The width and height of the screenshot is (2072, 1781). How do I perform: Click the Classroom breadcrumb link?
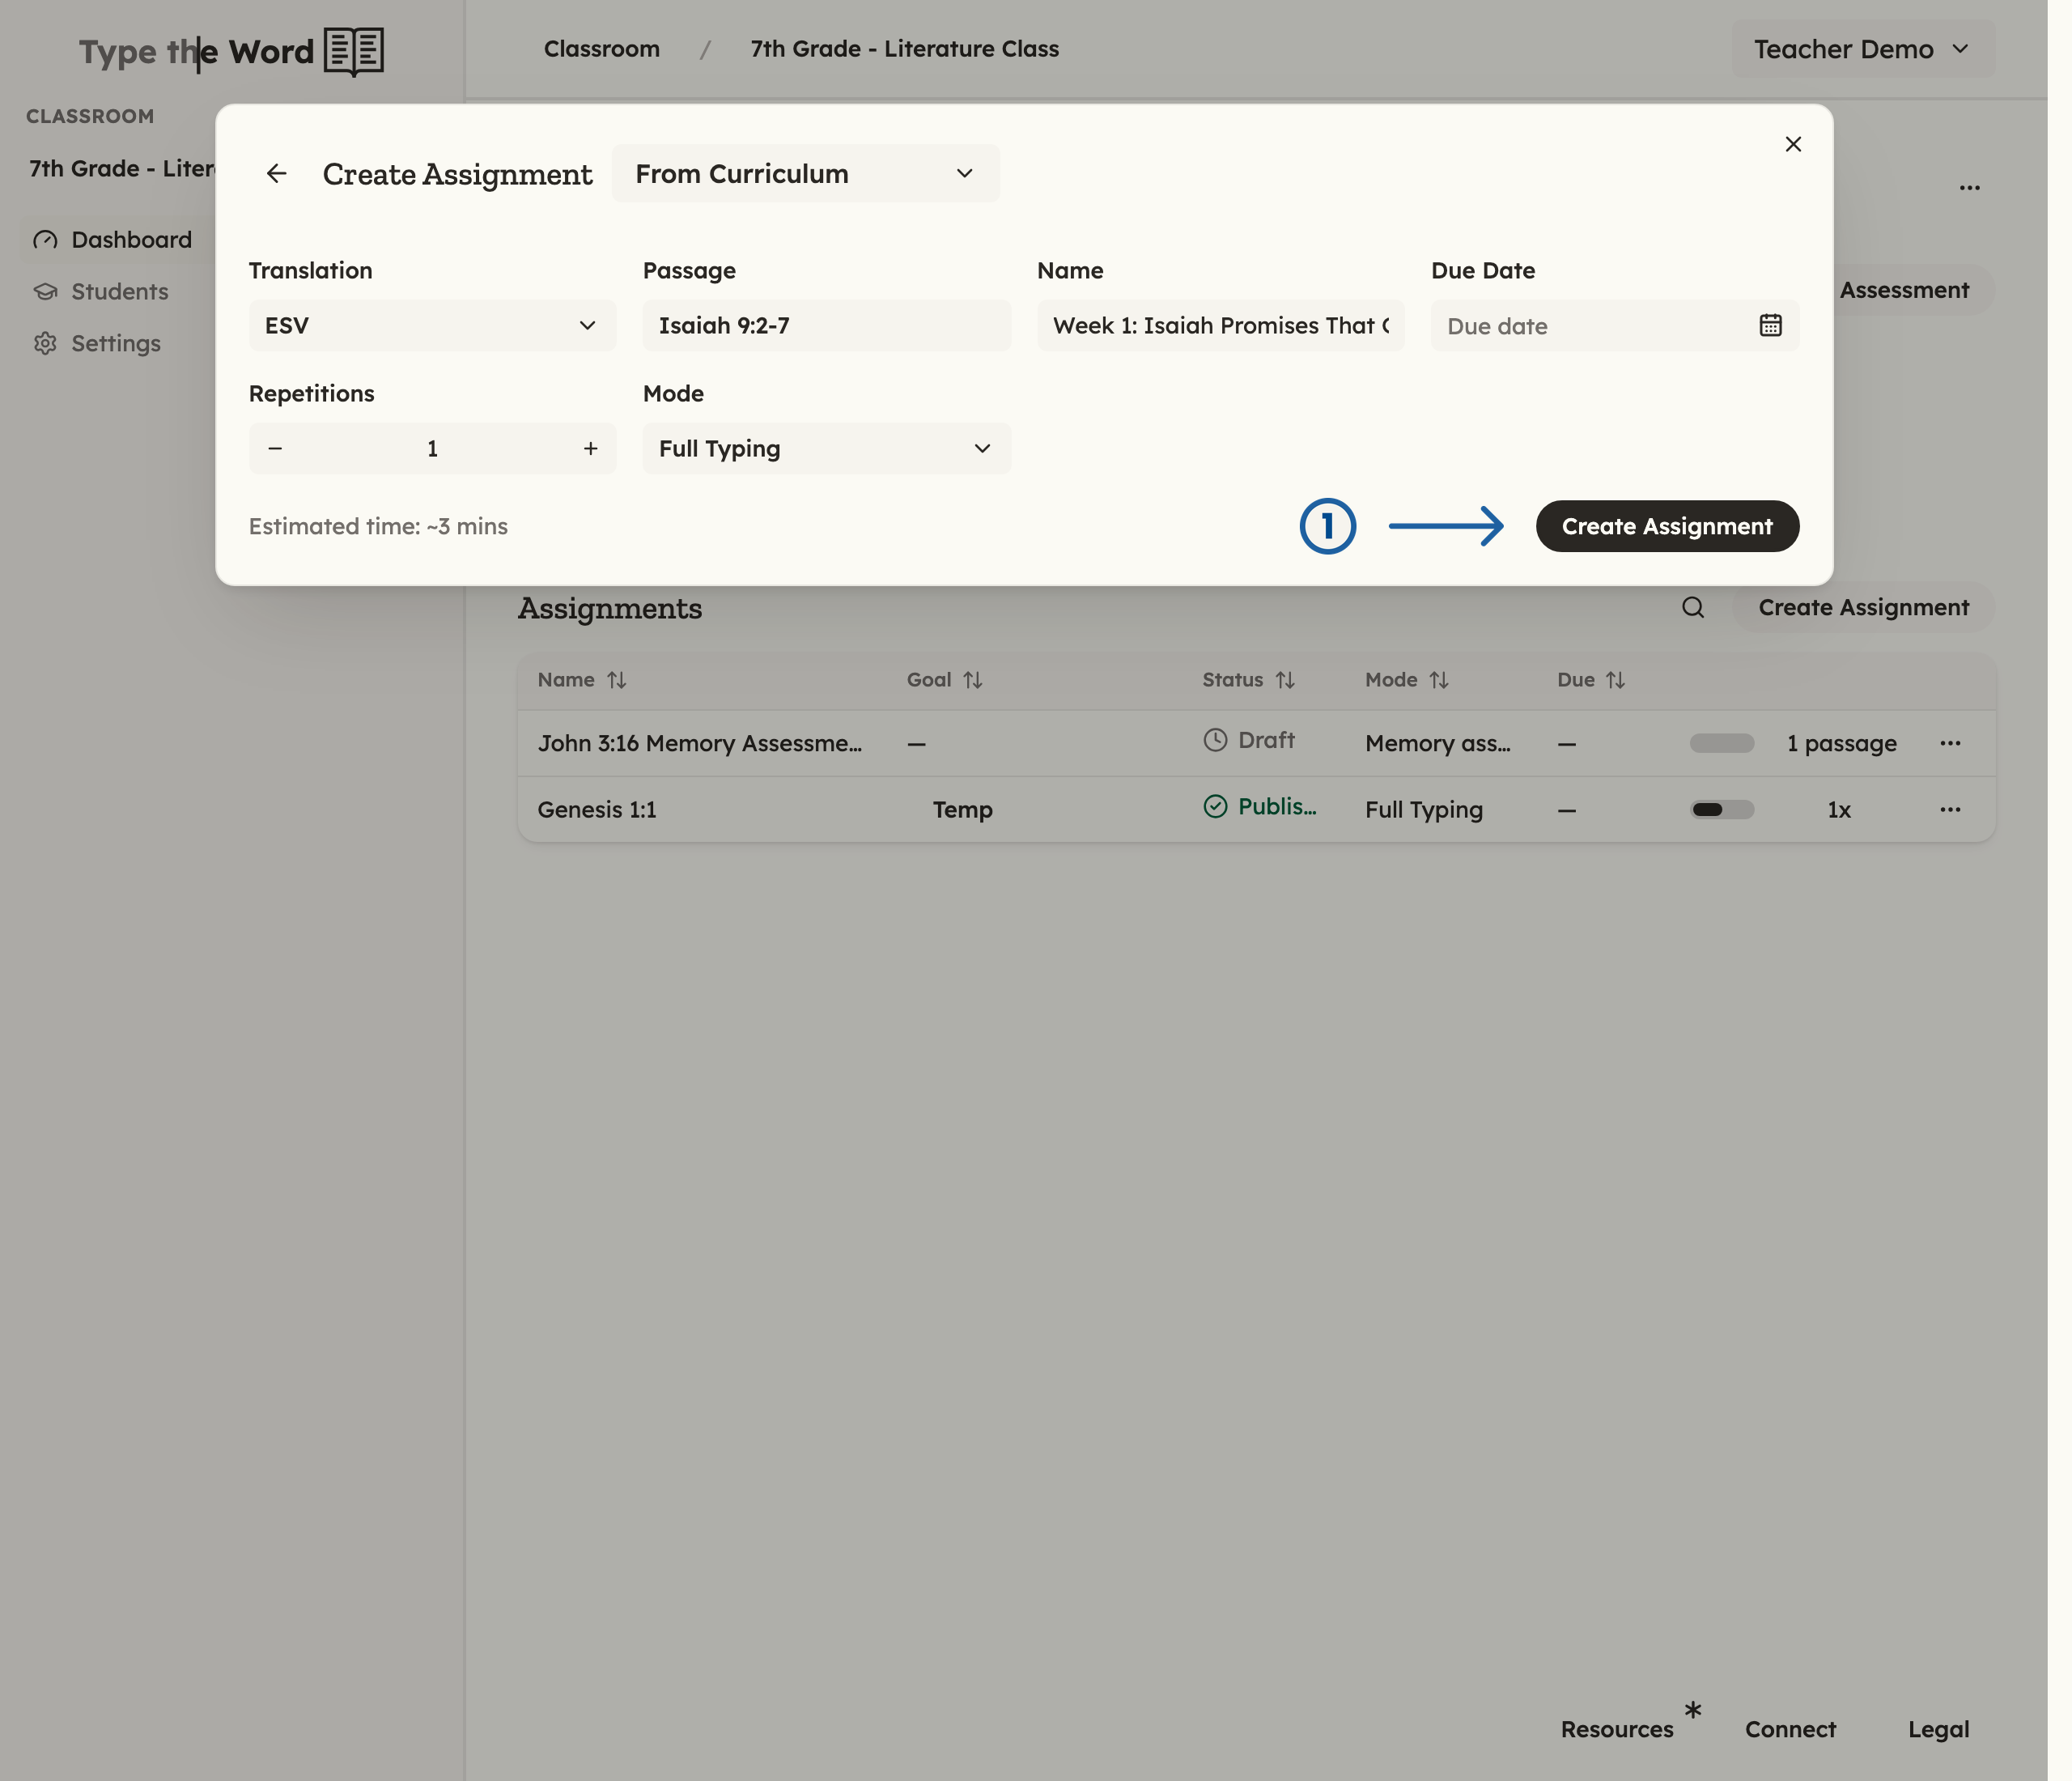pyautogui.click(x=601, y=49)
